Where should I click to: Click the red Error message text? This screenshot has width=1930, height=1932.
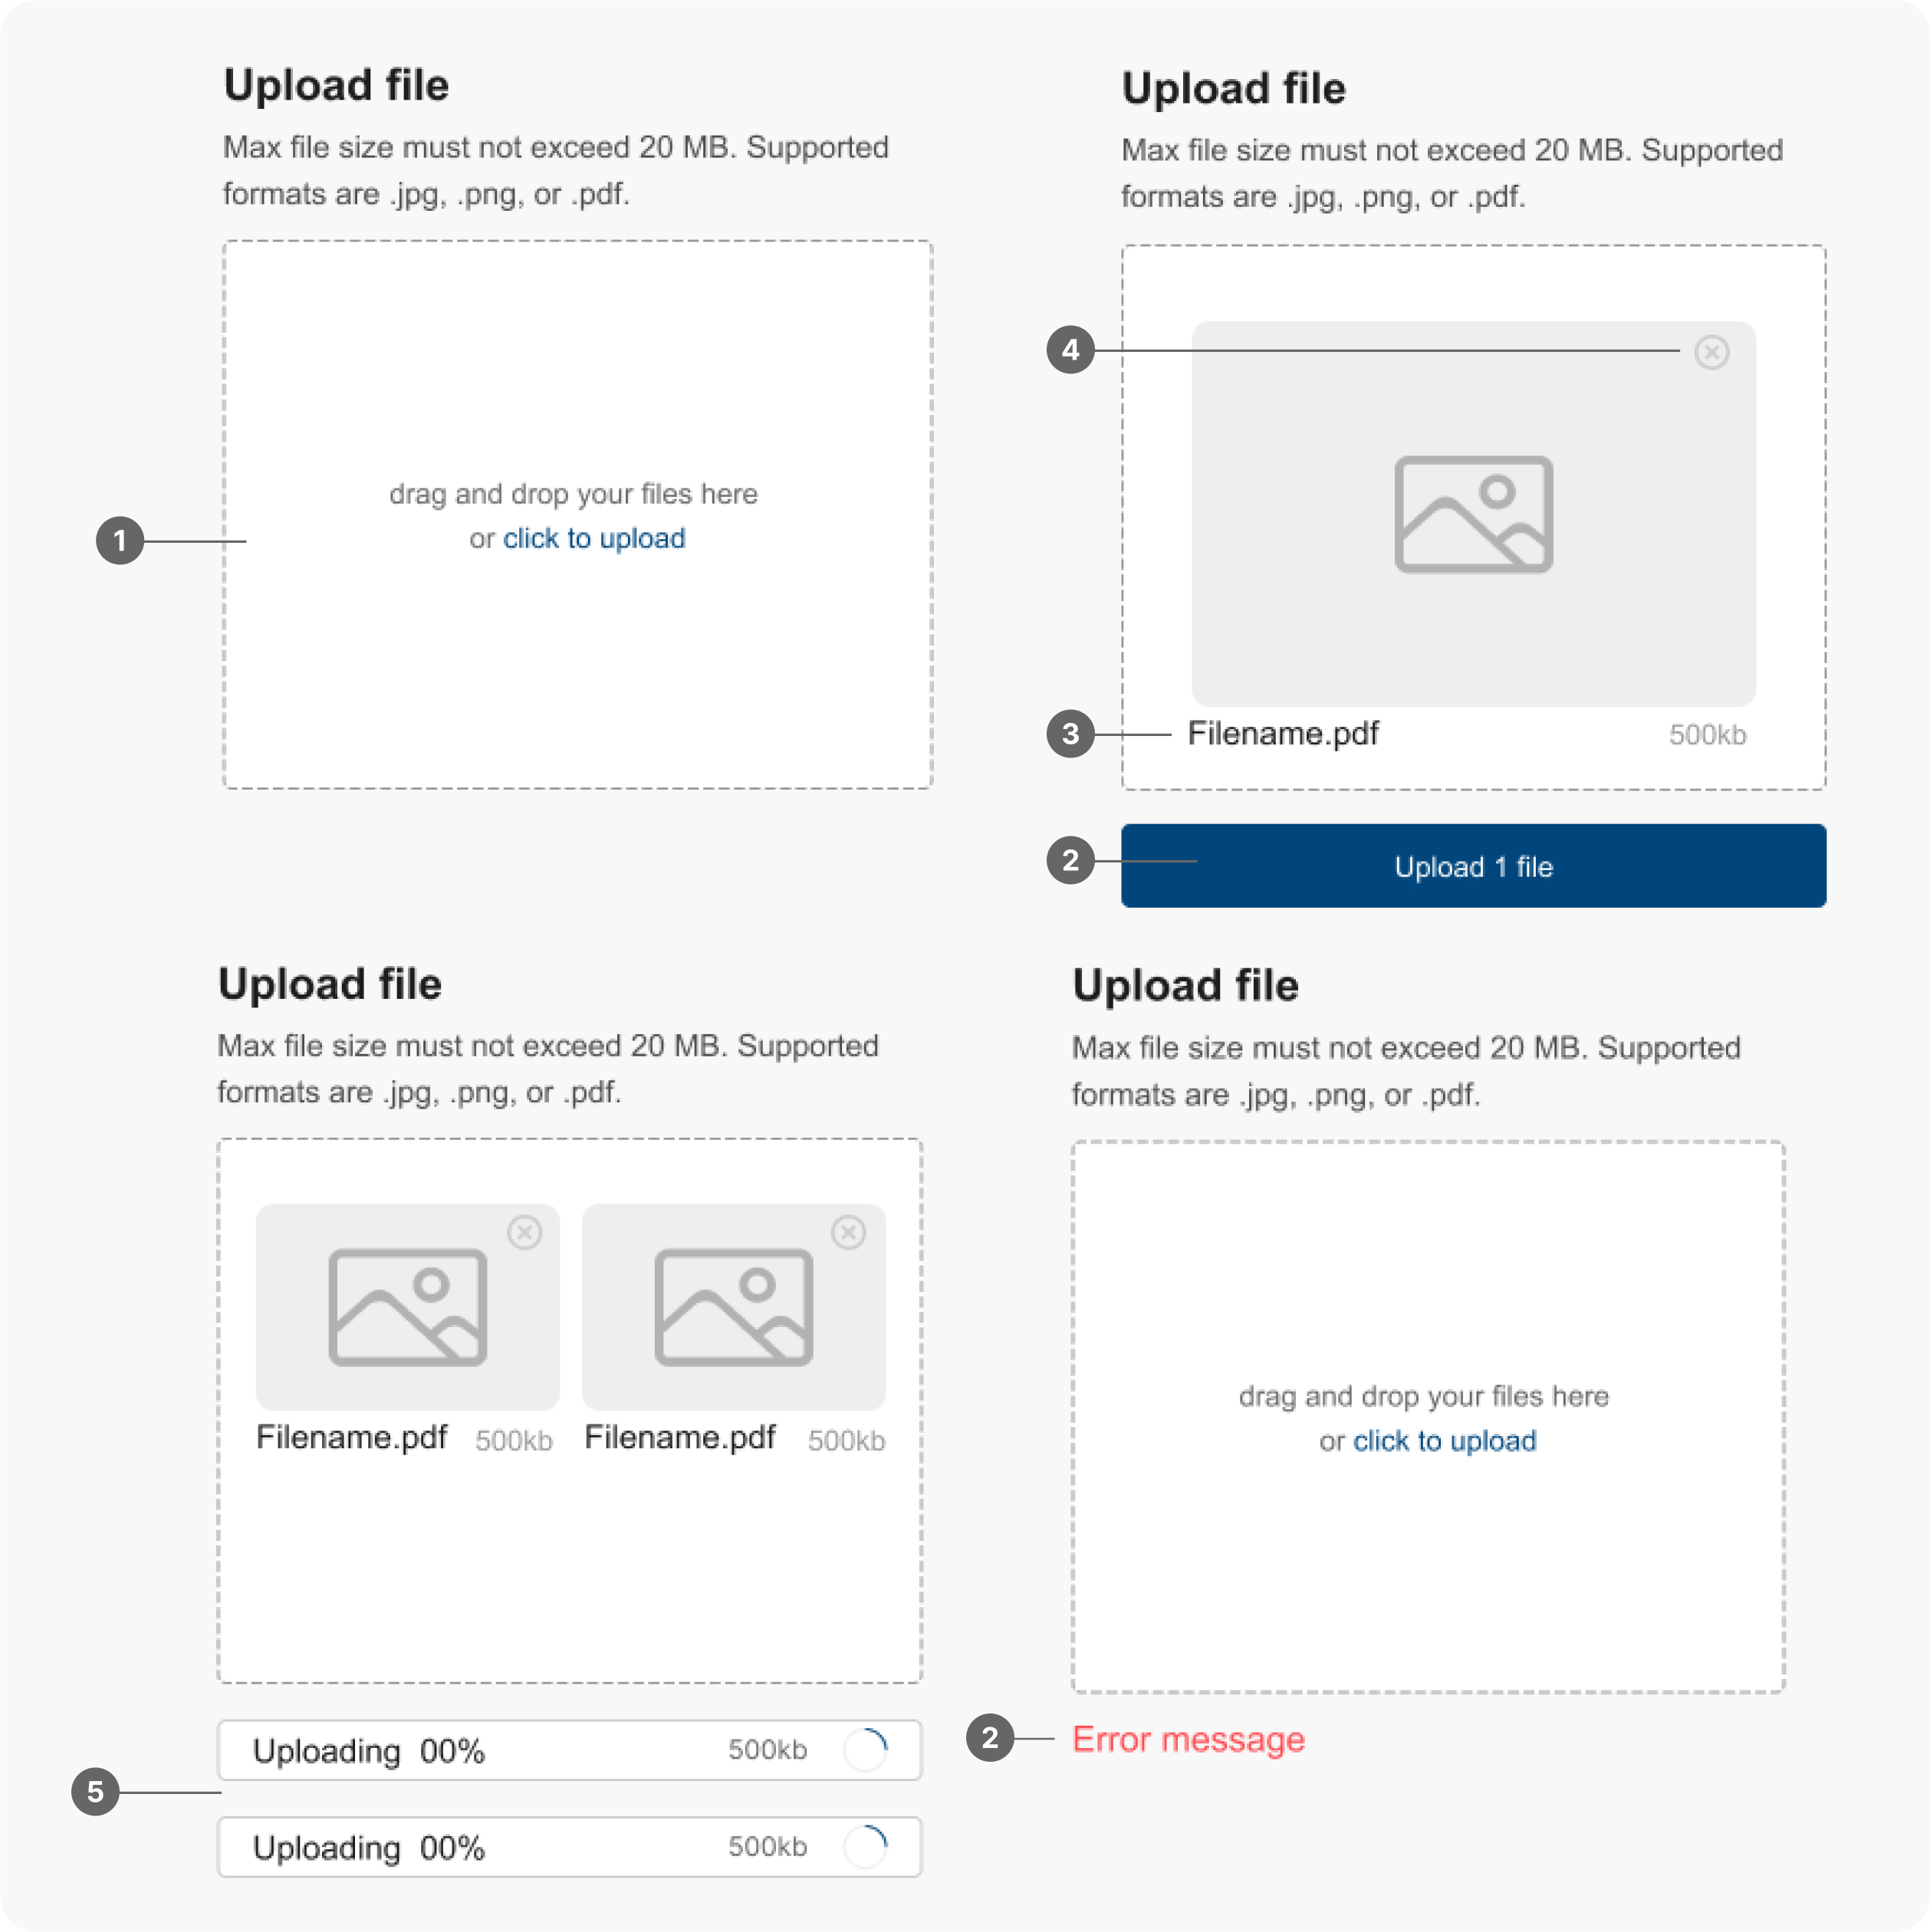tap(1188, 1739)
